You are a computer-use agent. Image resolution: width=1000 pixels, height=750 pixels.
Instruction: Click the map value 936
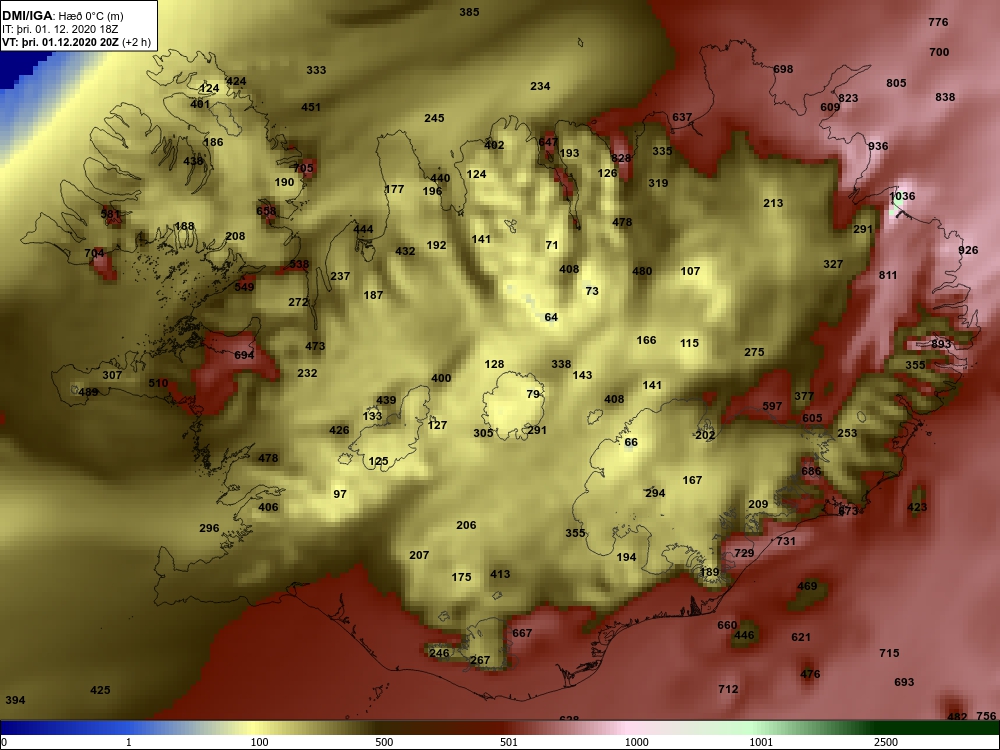[878, 146]
